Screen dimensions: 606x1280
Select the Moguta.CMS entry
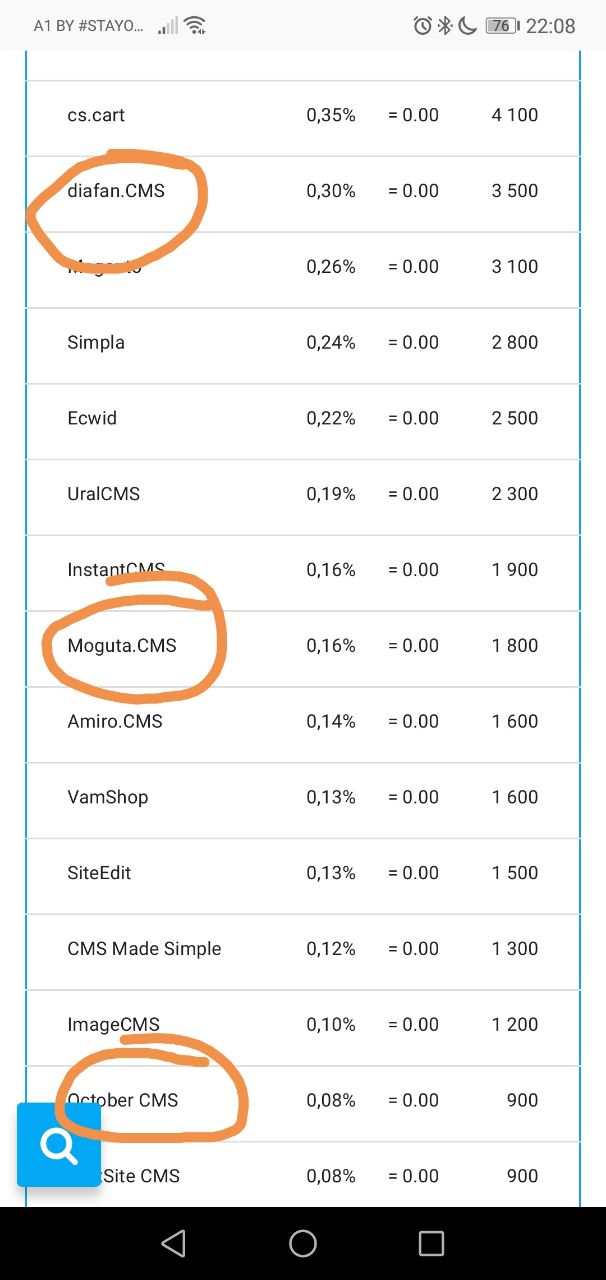122,646
